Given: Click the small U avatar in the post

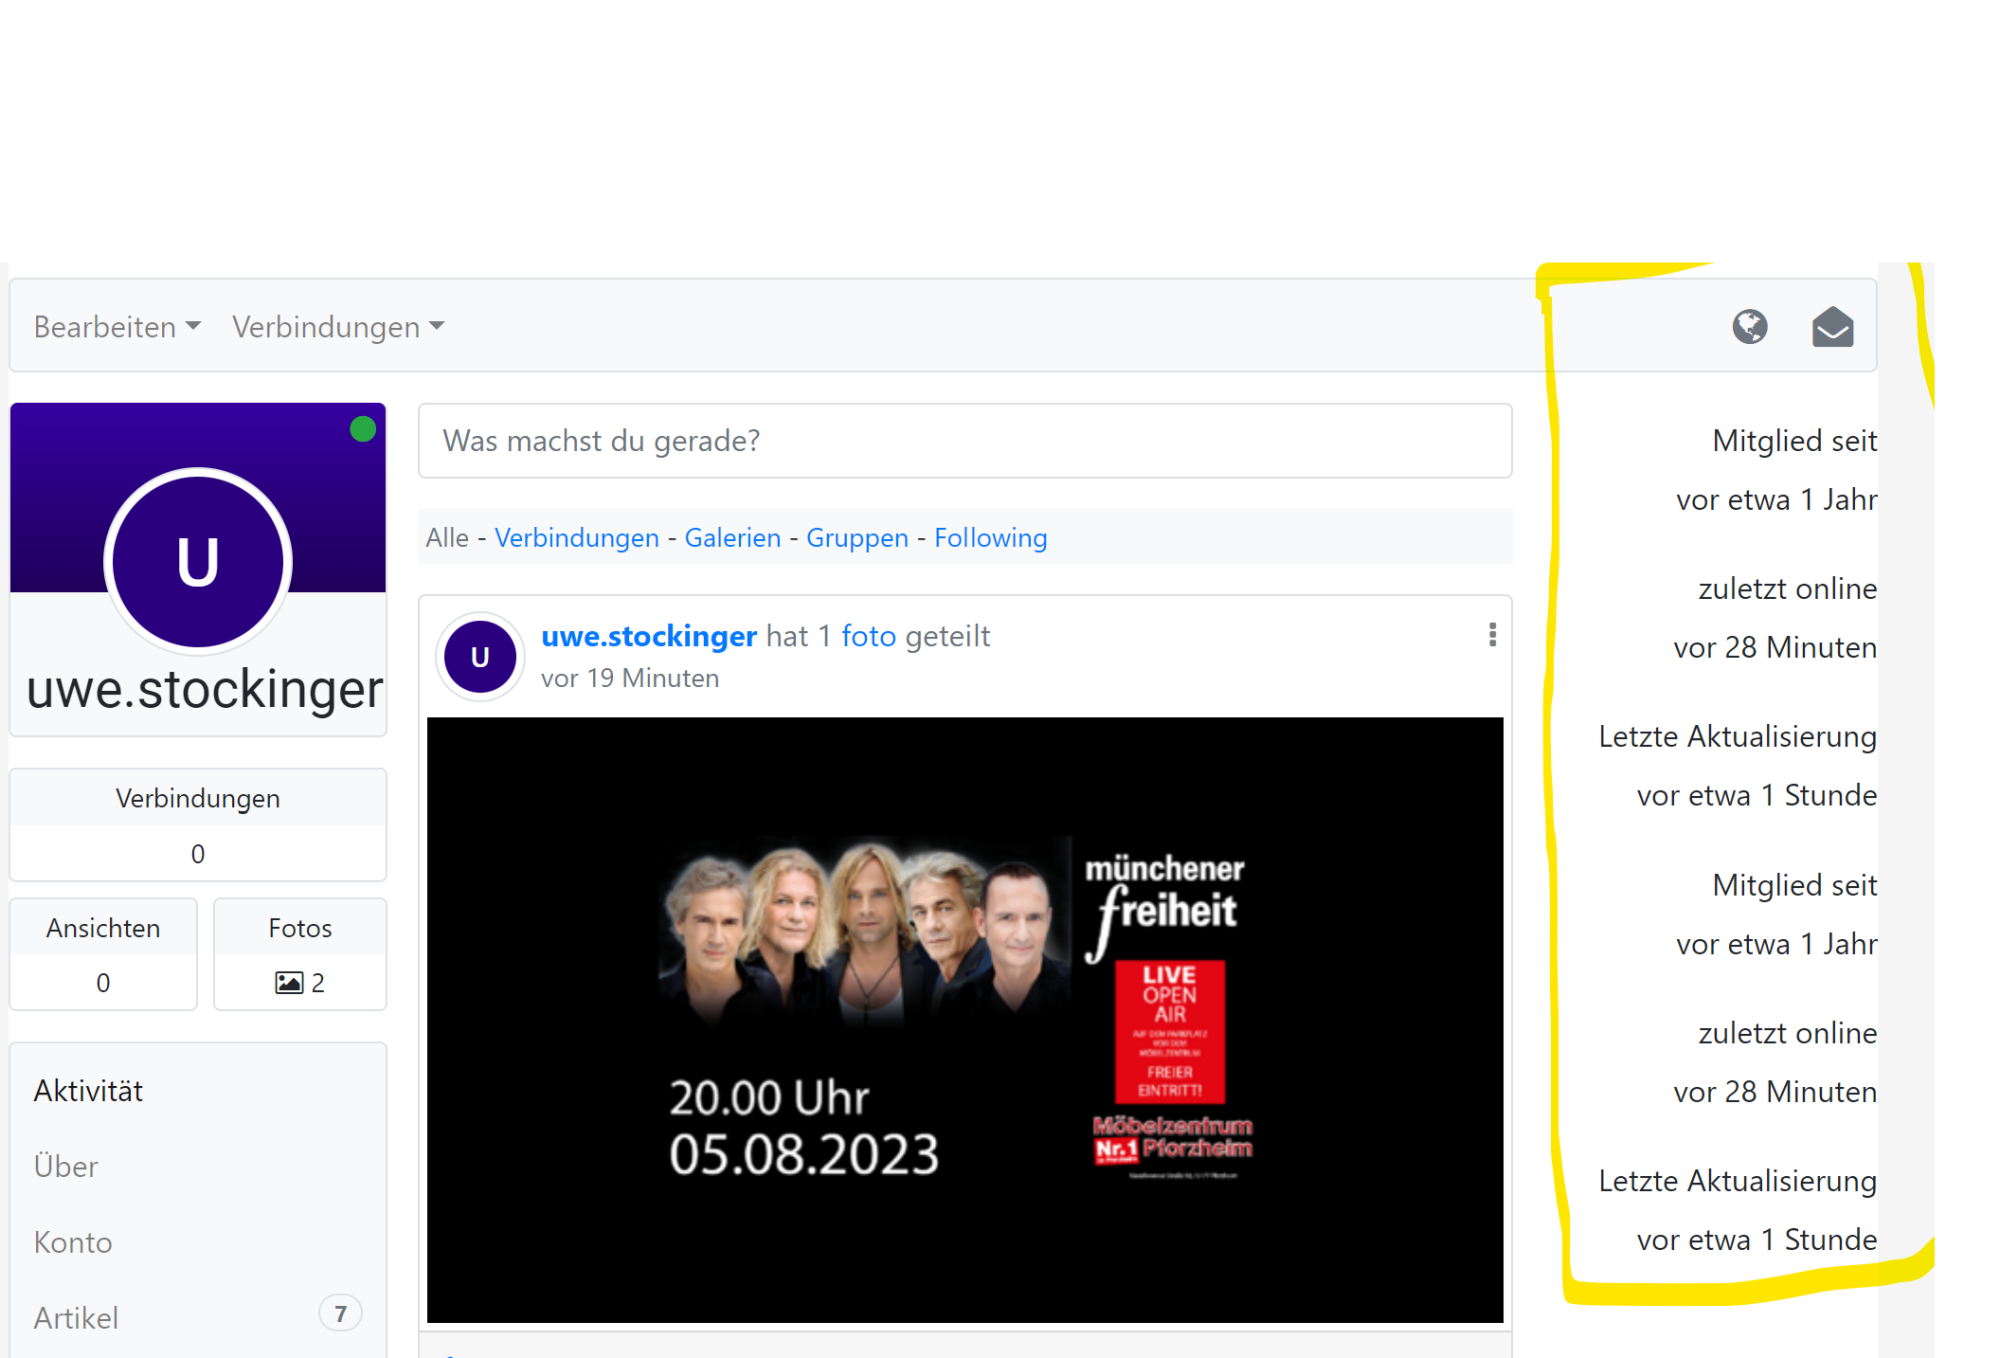Looking at the screenshot, I should (x=480, y=657).
